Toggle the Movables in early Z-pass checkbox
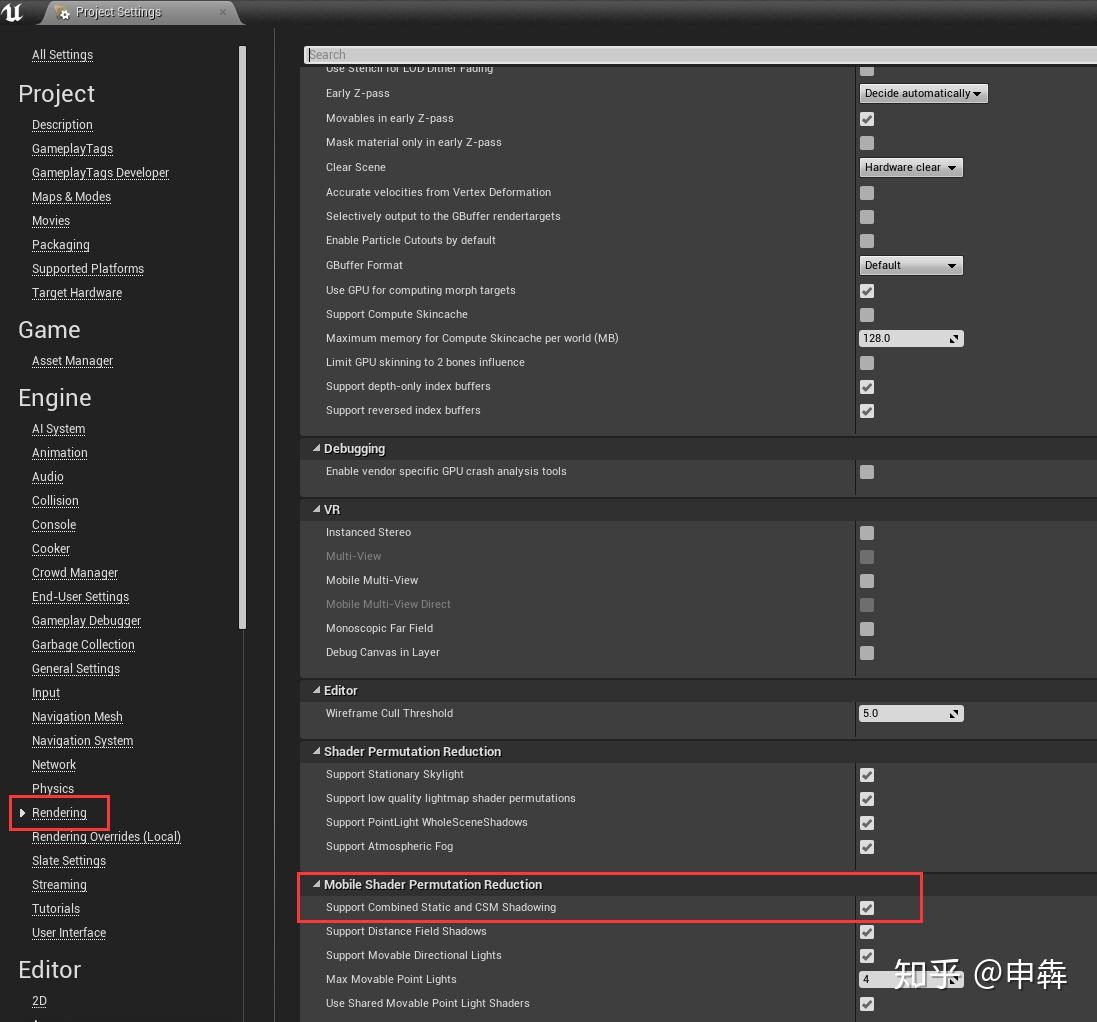 [x=866, y=118]
